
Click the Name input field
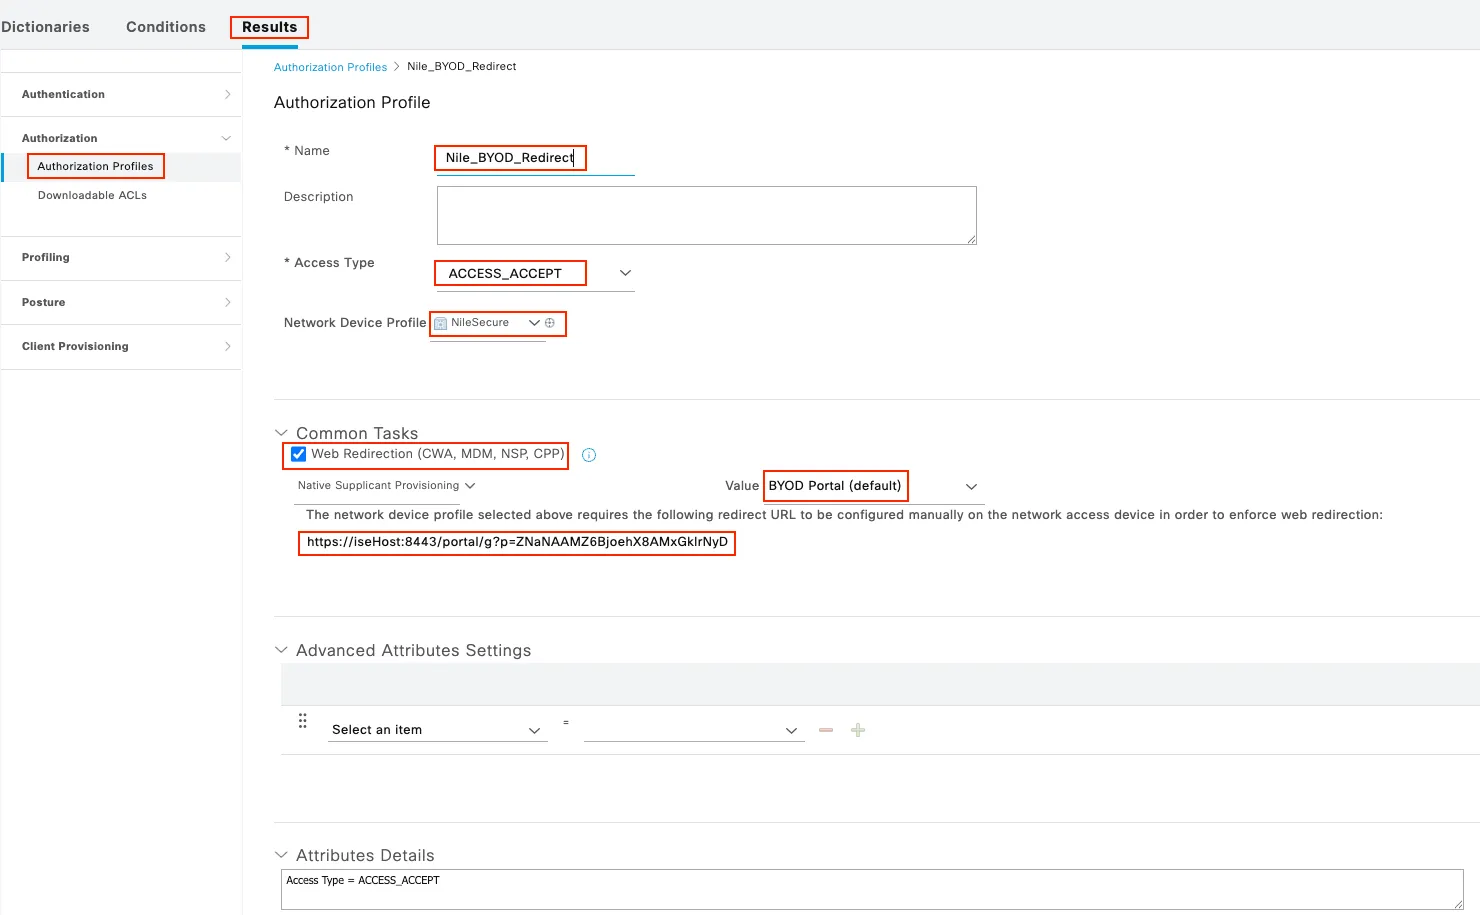click(x=535, y=158)
